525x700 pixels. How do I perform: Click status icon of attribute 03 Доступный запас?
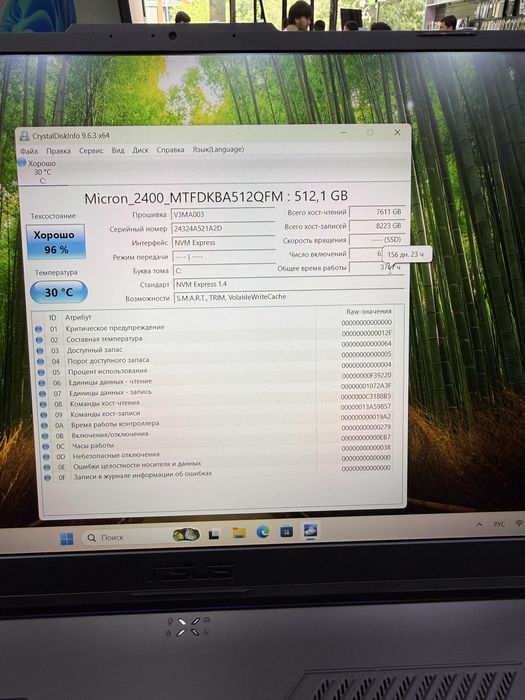click(x=40, y=350)
